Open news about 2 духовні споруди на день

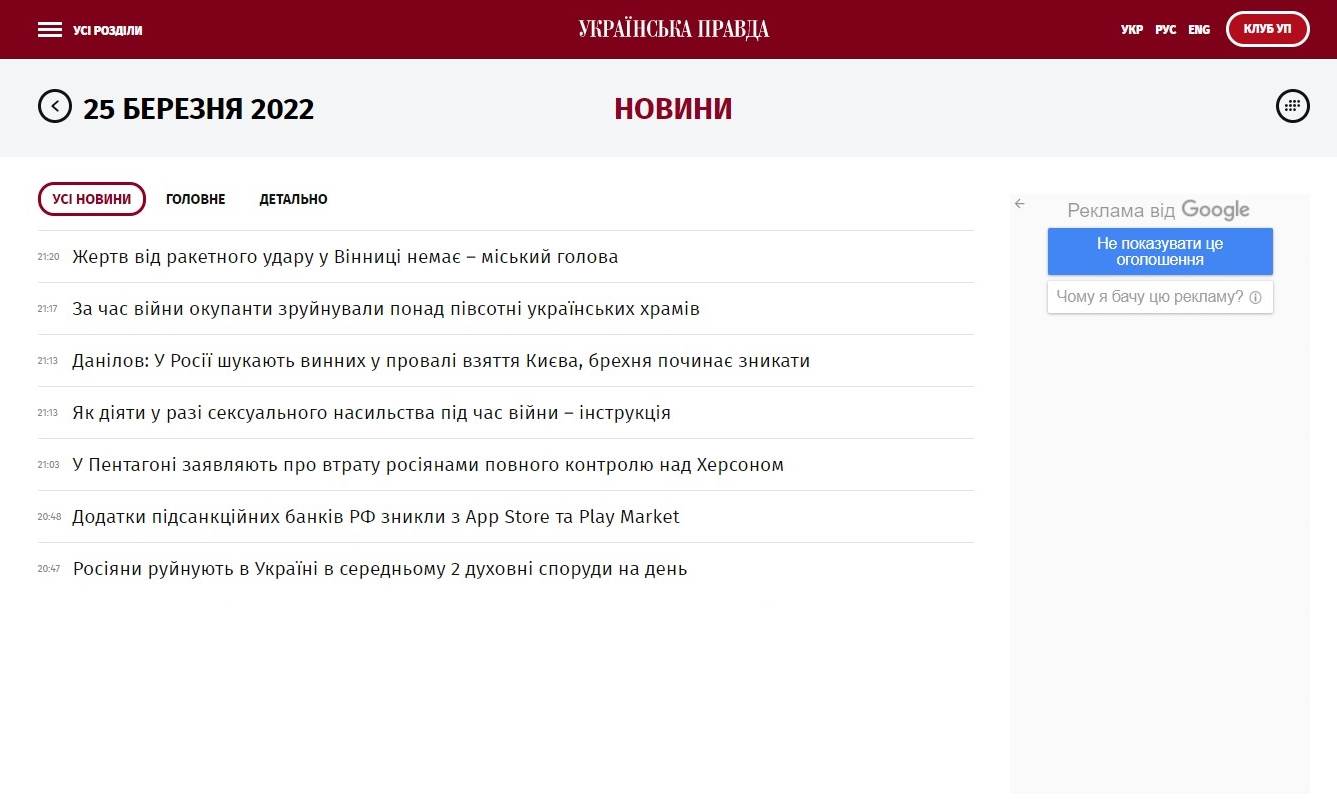click(x=380, y=569)
